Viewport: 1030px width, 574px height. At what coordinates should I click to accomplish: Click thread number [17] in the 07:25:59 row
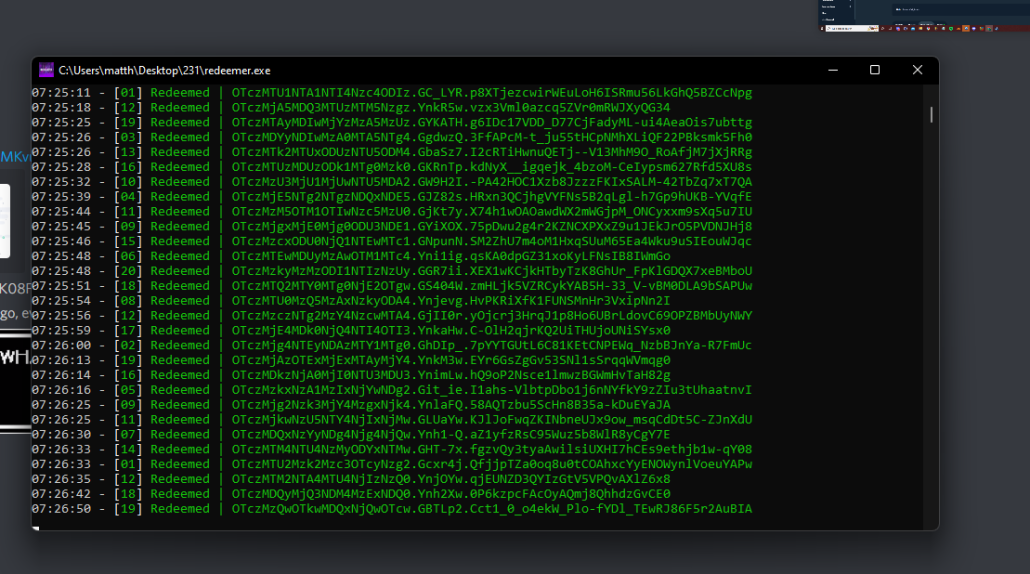[128, 330]
